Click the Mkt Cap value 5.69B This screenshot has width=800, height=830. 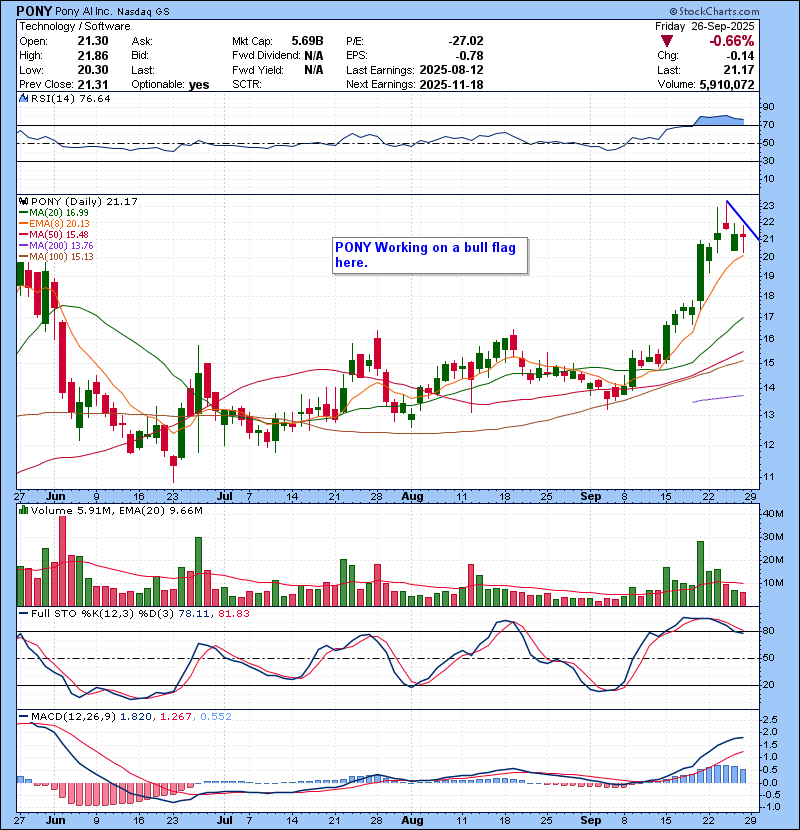tap(307, 41)
